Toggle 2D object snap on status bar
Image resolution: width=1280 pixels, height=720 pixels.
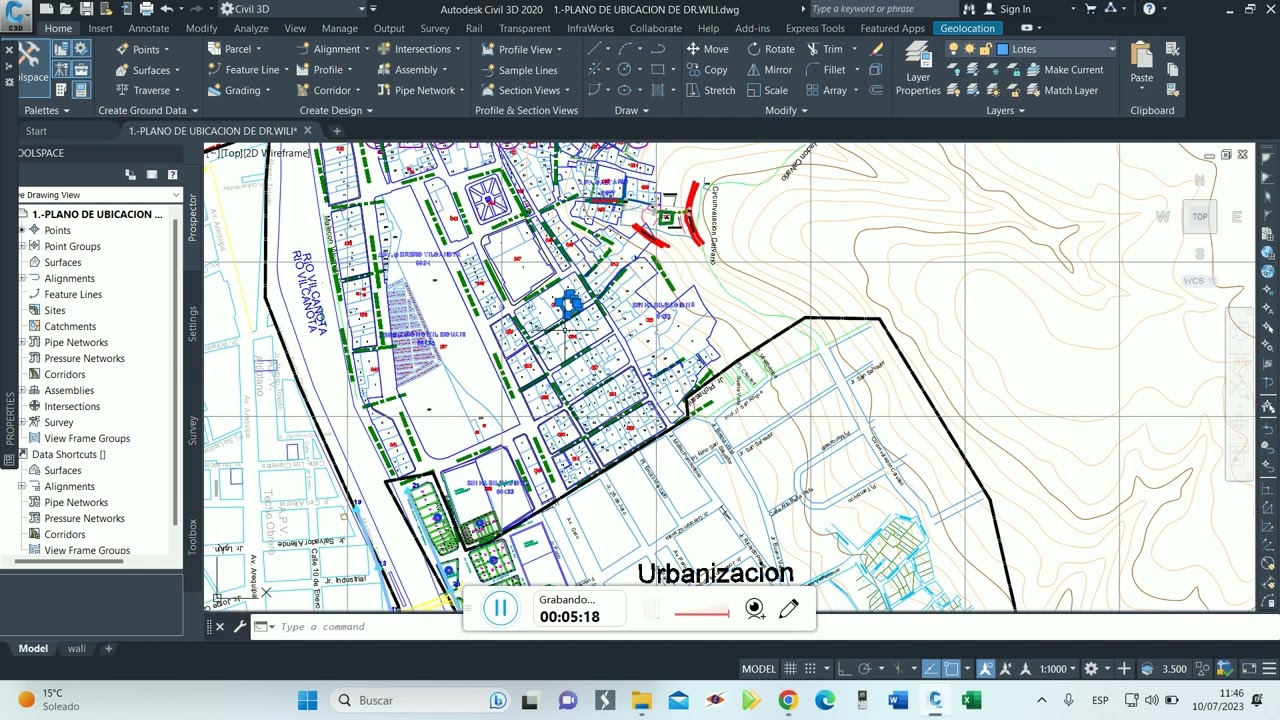(951, 669)
